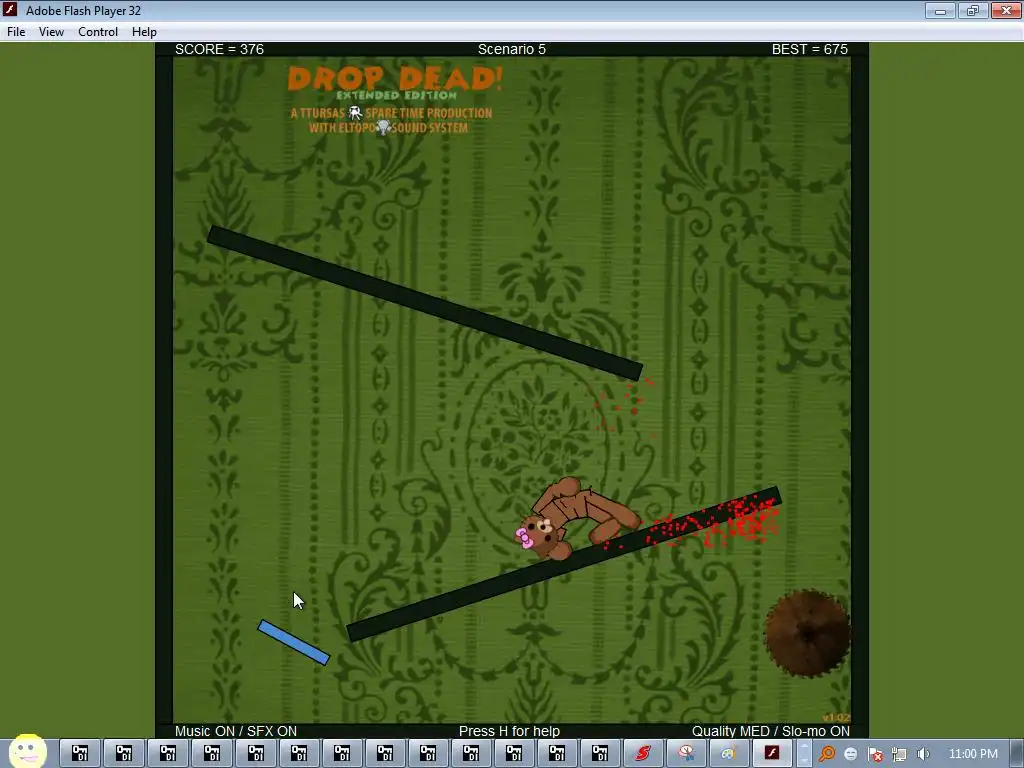Image resolution: width=1024 pixels, height=768 pixels.
Task: Click the Show desktop strip
Action: coord(1017,754)
